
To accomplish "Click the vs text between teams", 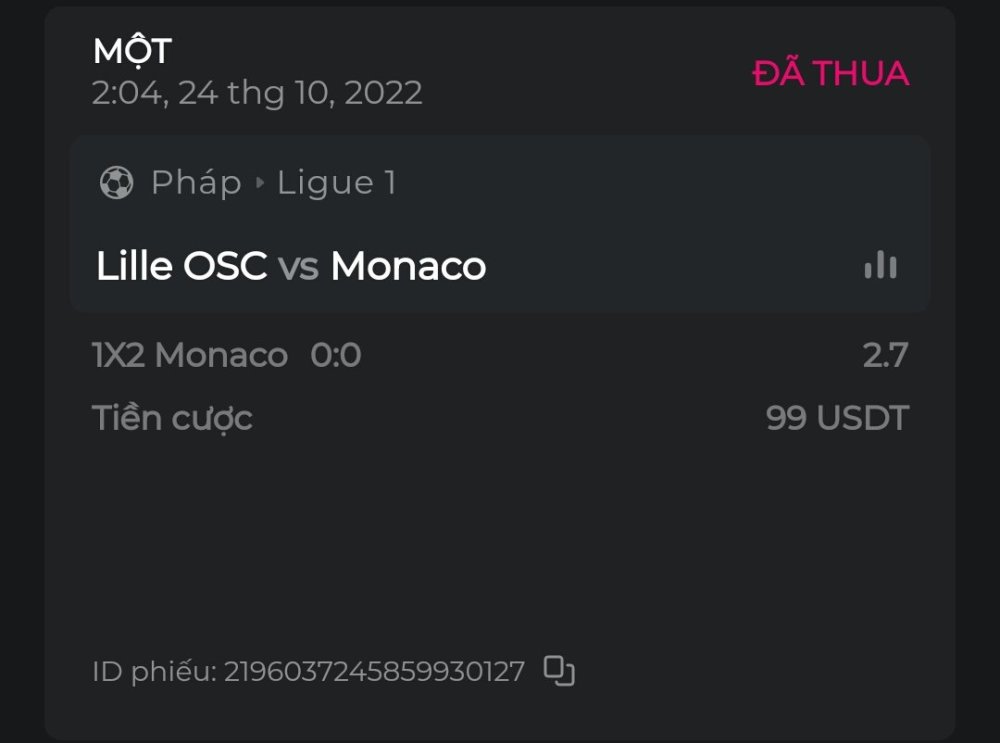I will (x=298, y=267).
